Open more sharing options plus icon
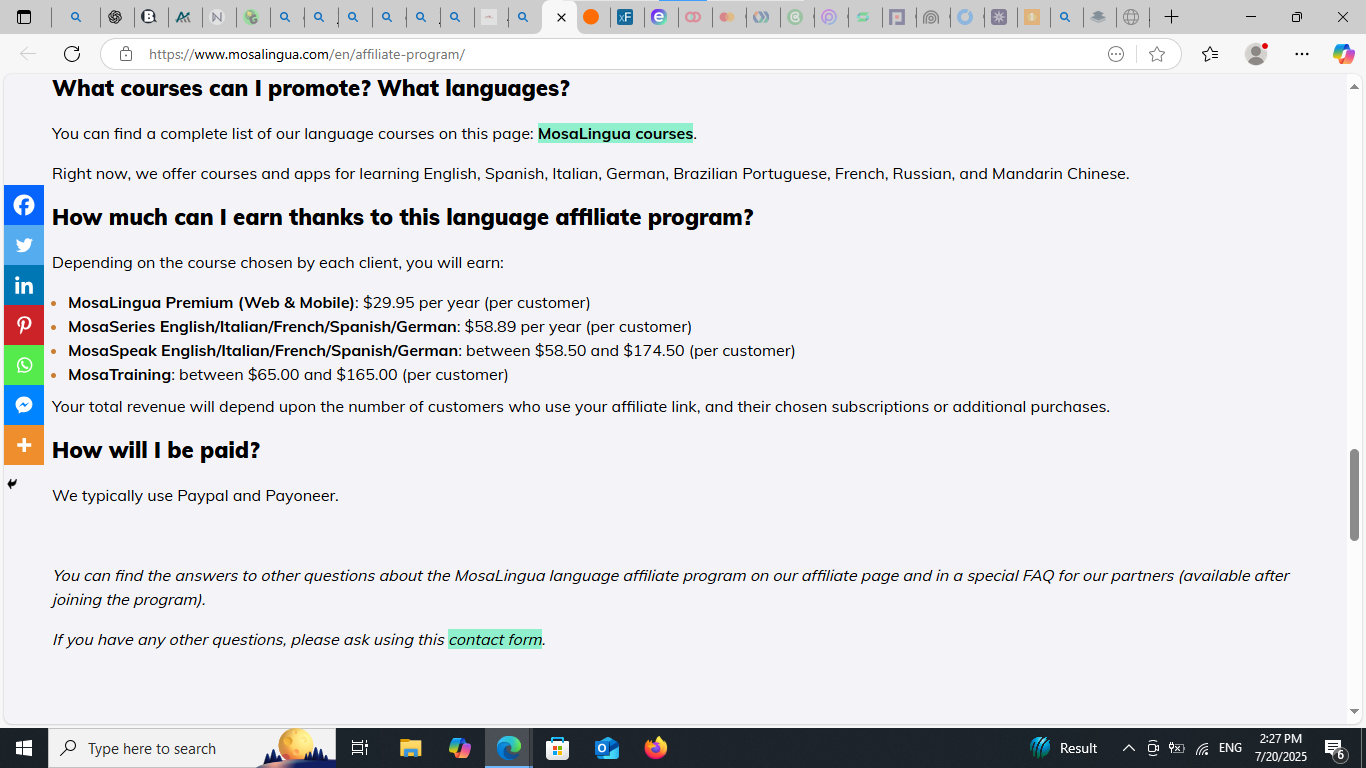 tap(24, 445)
